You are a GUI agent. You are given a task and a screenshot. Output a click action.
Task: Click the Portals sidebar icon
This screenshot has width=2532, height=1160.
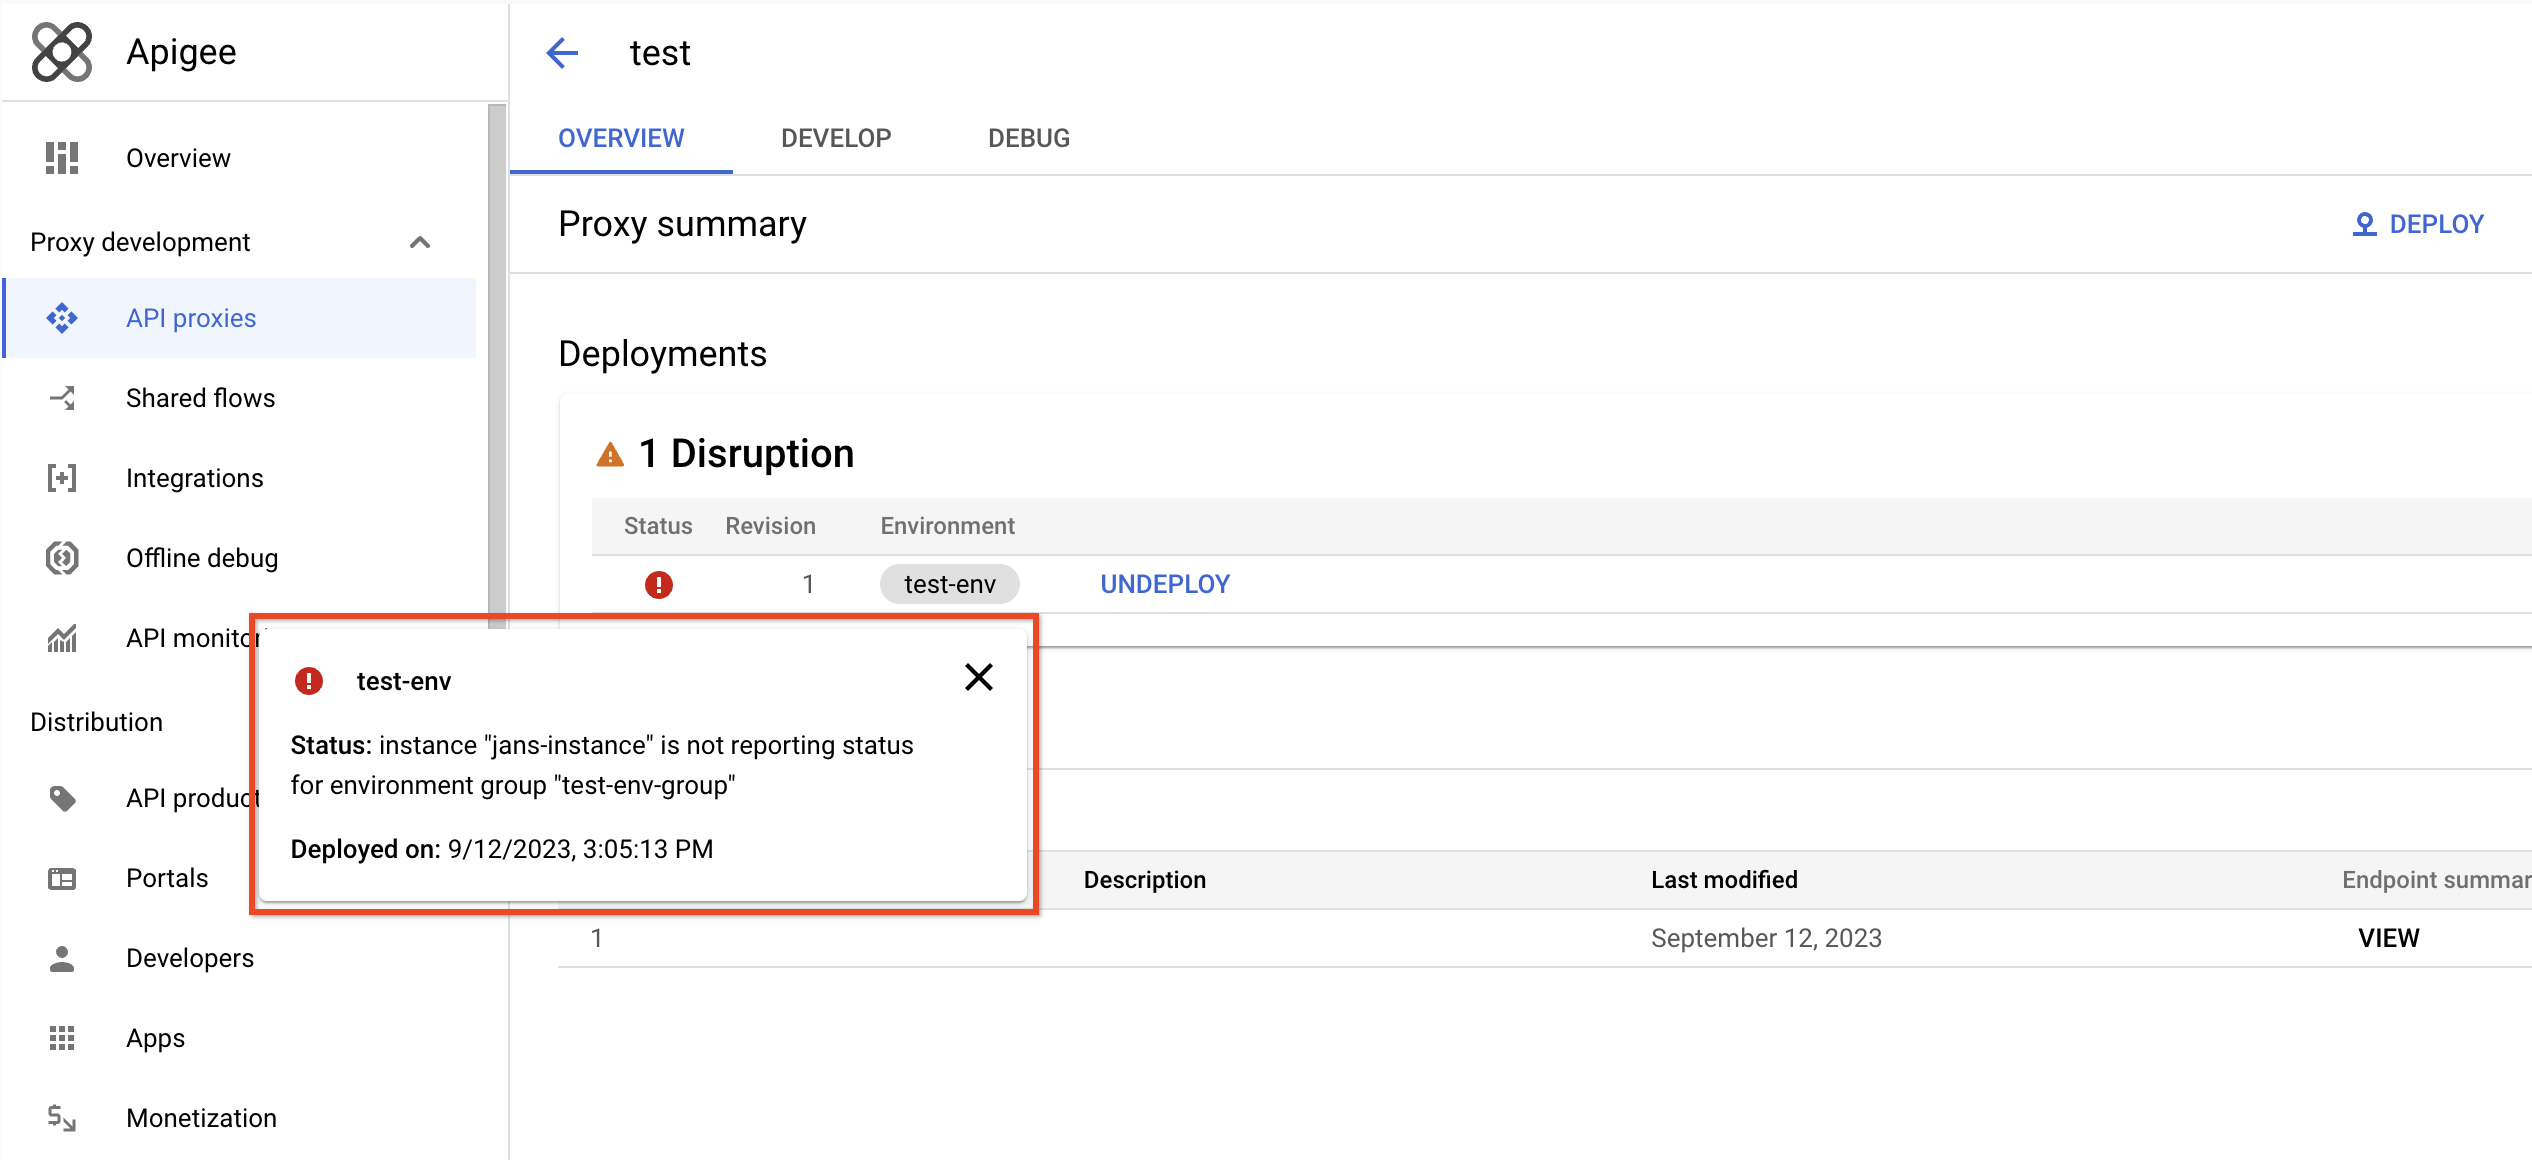click(61, 878)
